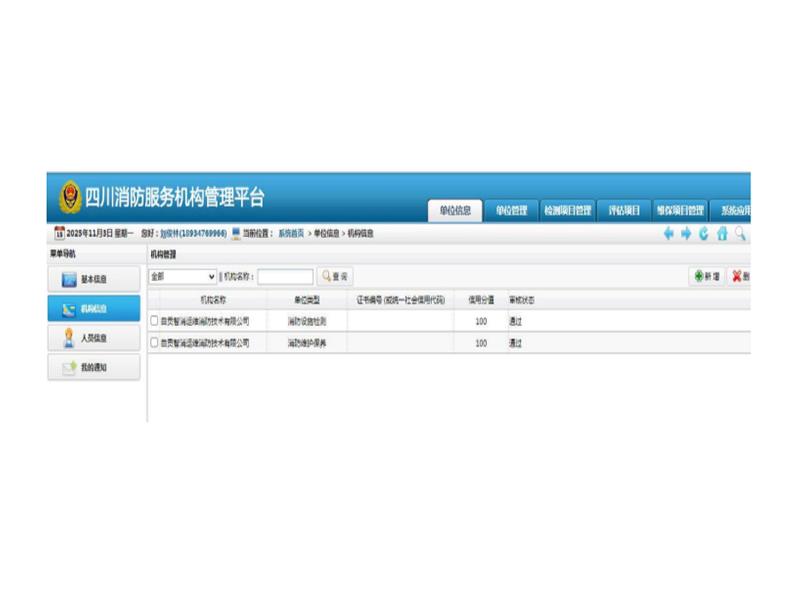This screenshot has width=800, height=599.
Task: Follow the 系统首页 breadcrumb link
Action: point(291,234)
